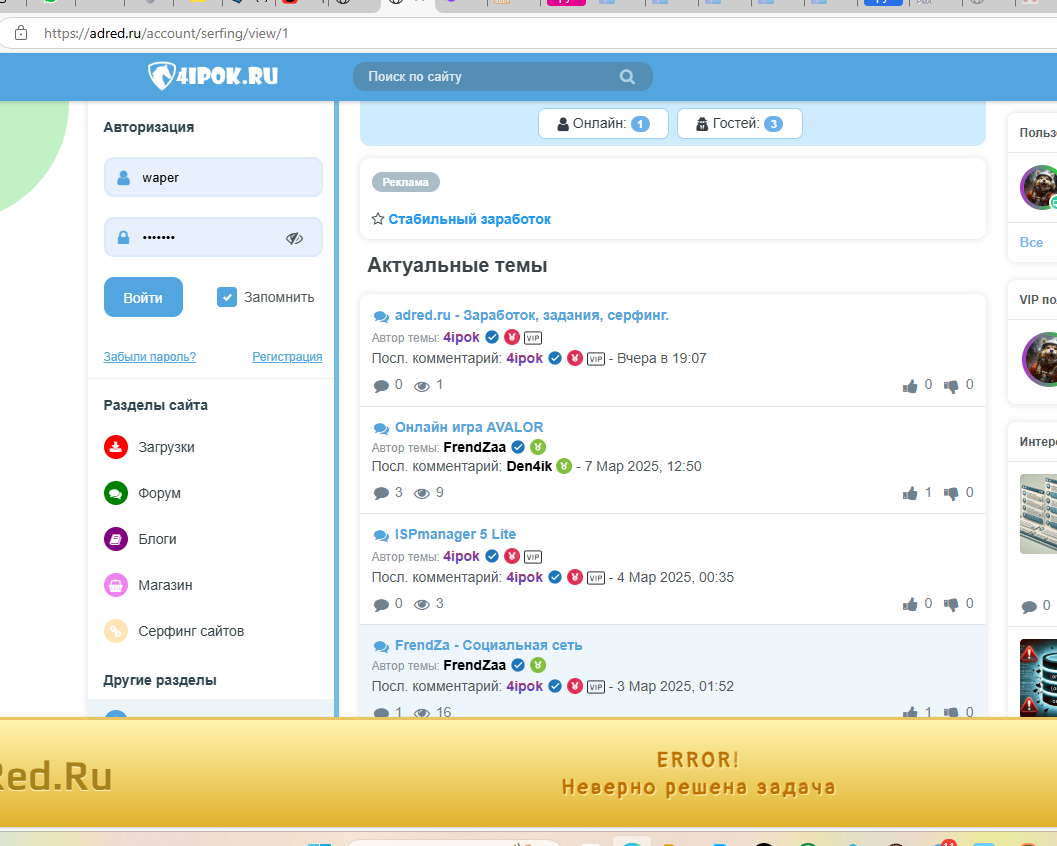Toggle password visibility eye icon
The image size is (1057, 846).
click(x=294, y=238)
